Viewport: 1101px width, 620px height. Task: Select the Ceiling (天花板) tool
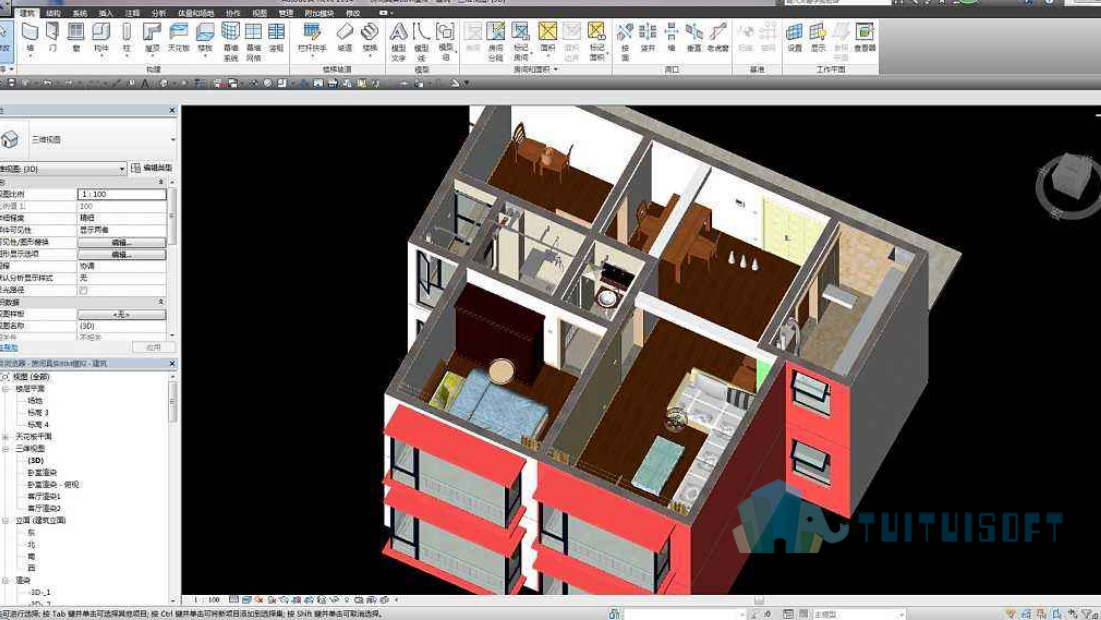click(x=178, y=37)
